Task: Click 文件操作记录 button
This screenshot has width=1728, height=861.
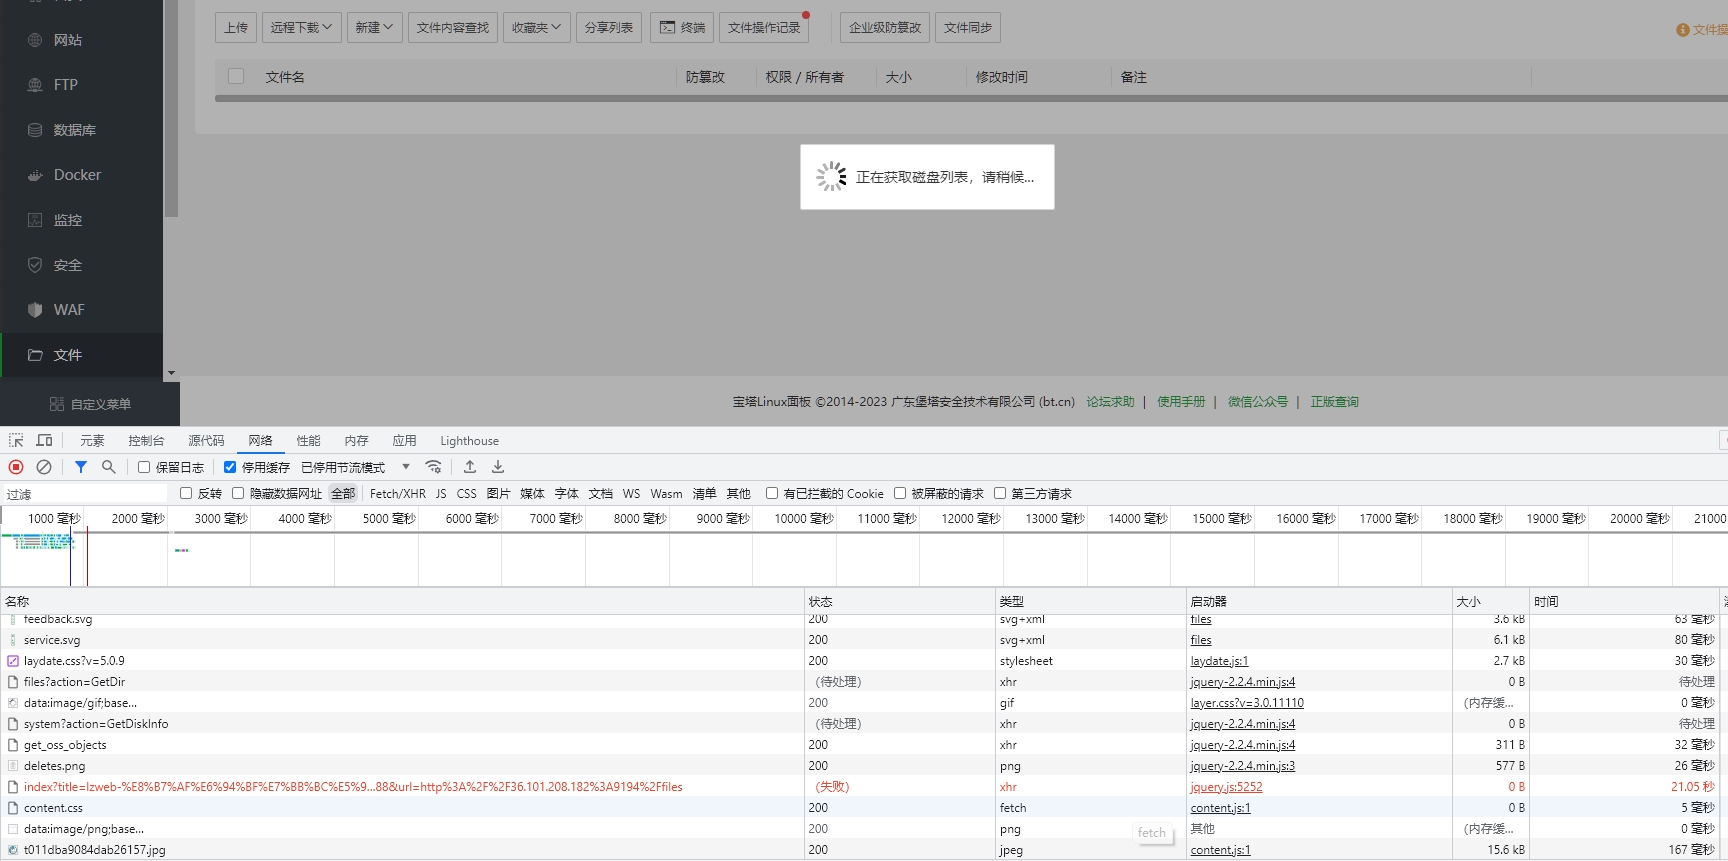Action: coord(764,28)
